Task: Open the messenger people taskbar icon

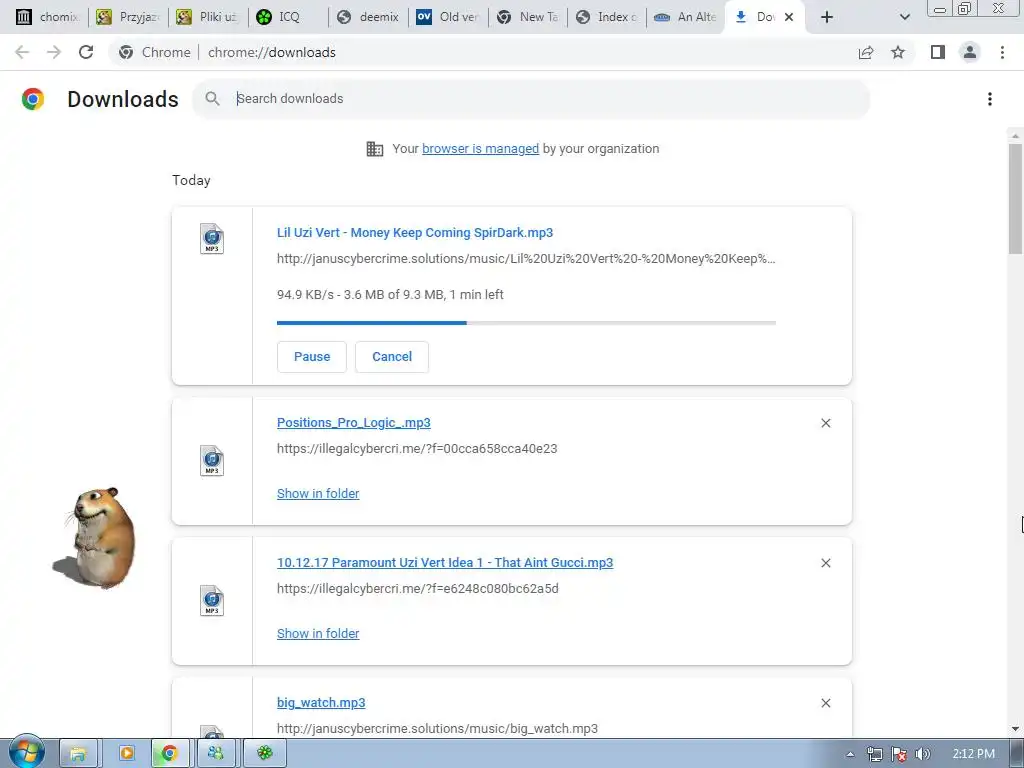Action: pos(216,753)
